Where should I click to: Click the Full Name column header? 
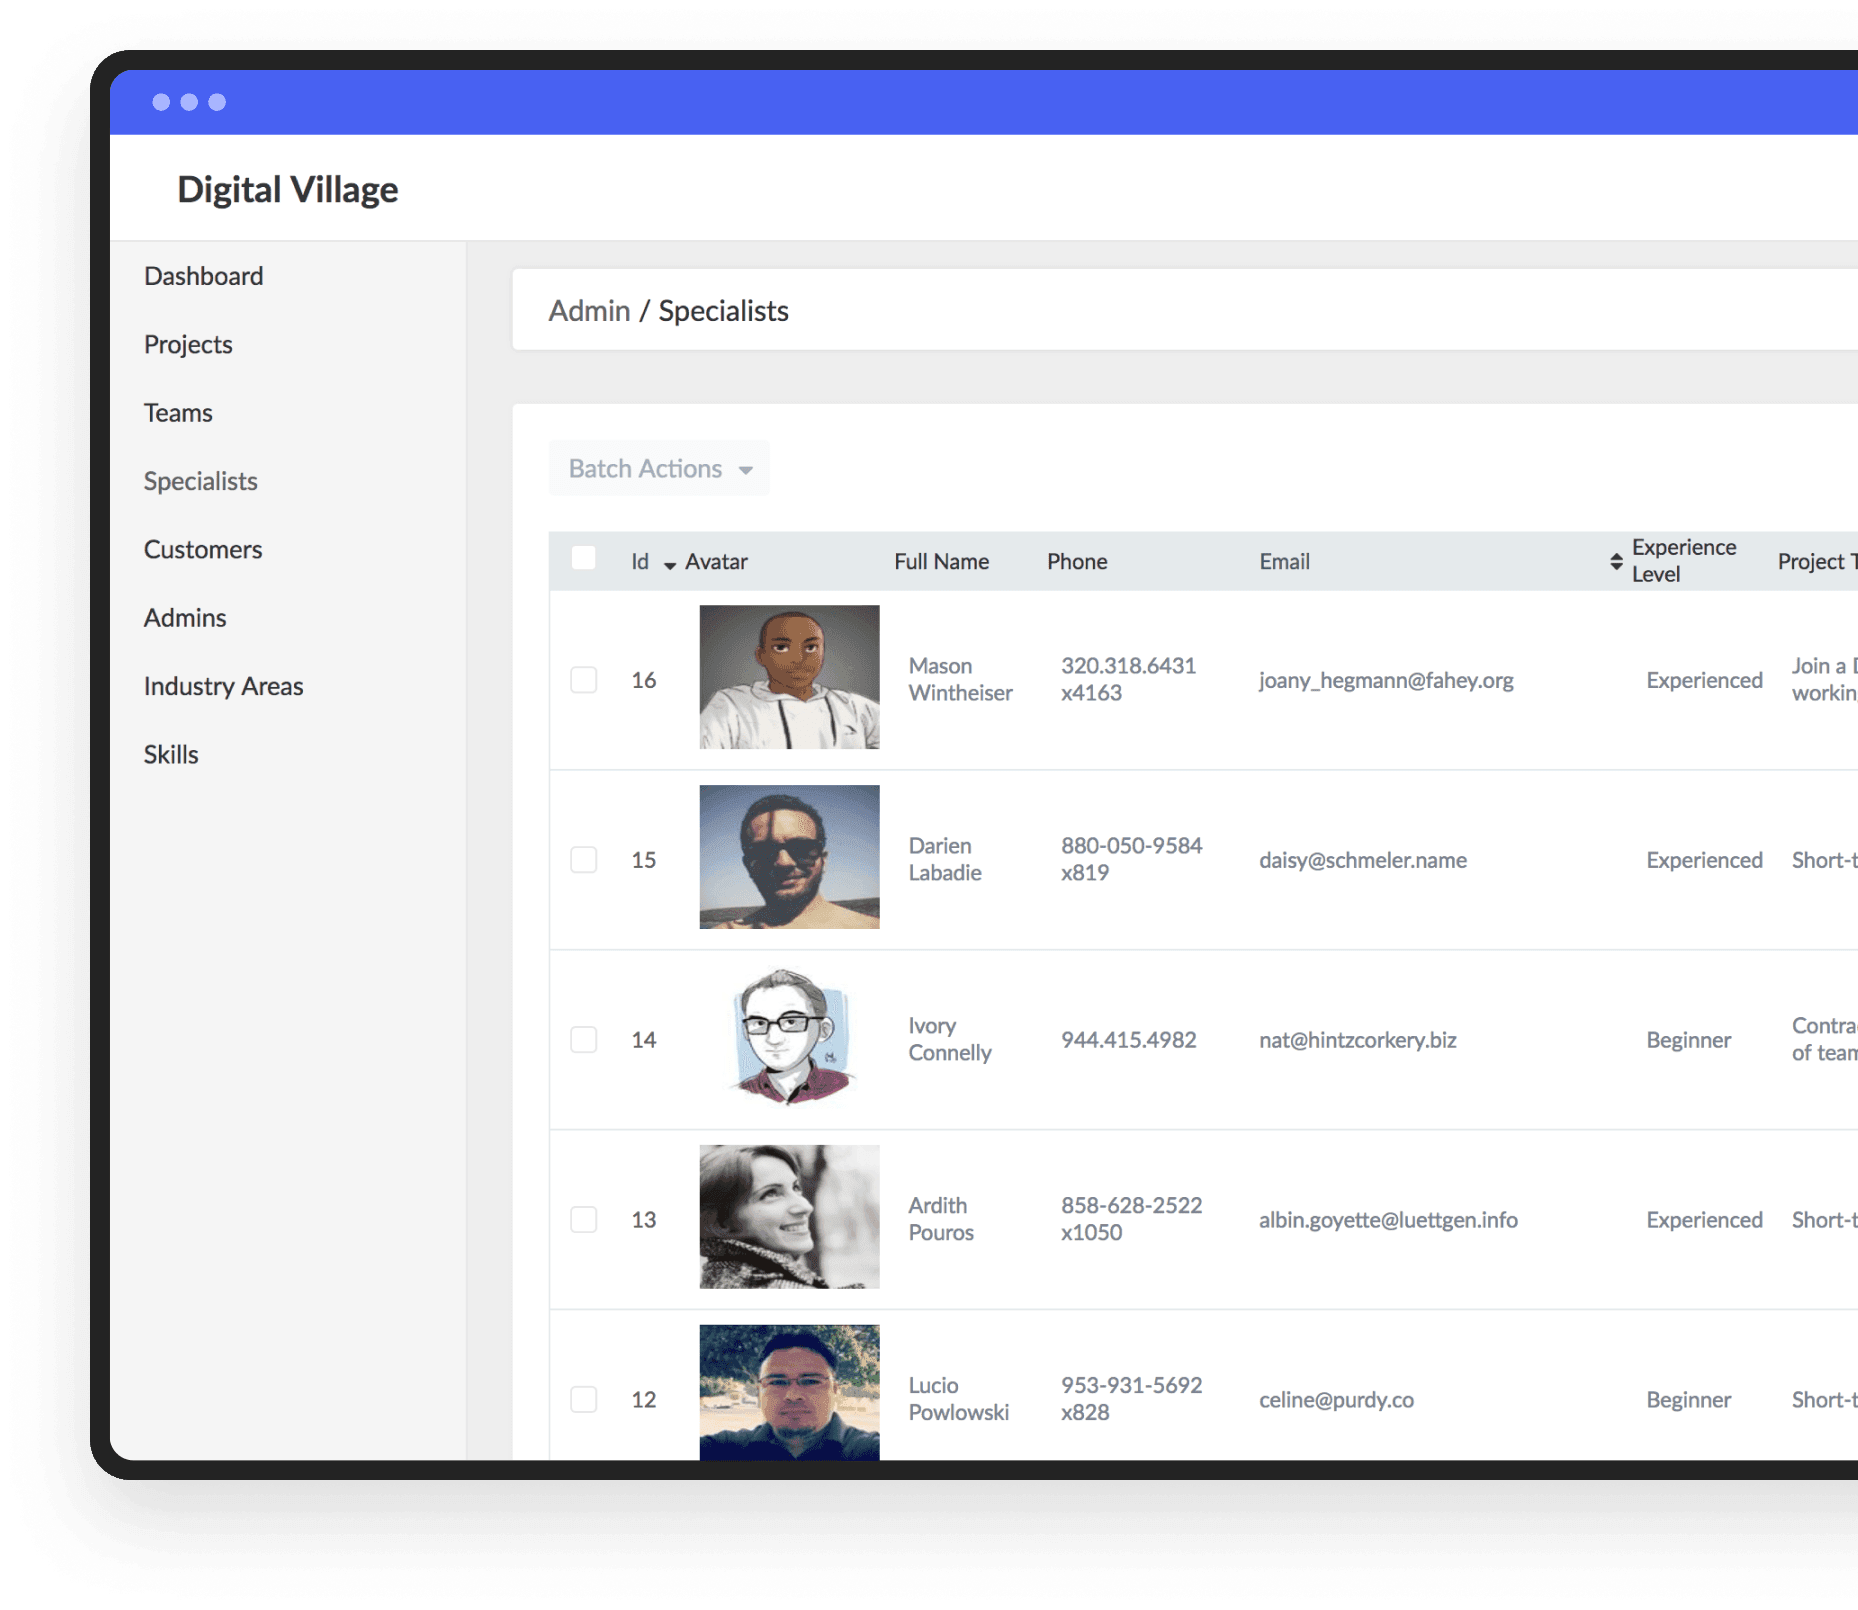[941, 562]
